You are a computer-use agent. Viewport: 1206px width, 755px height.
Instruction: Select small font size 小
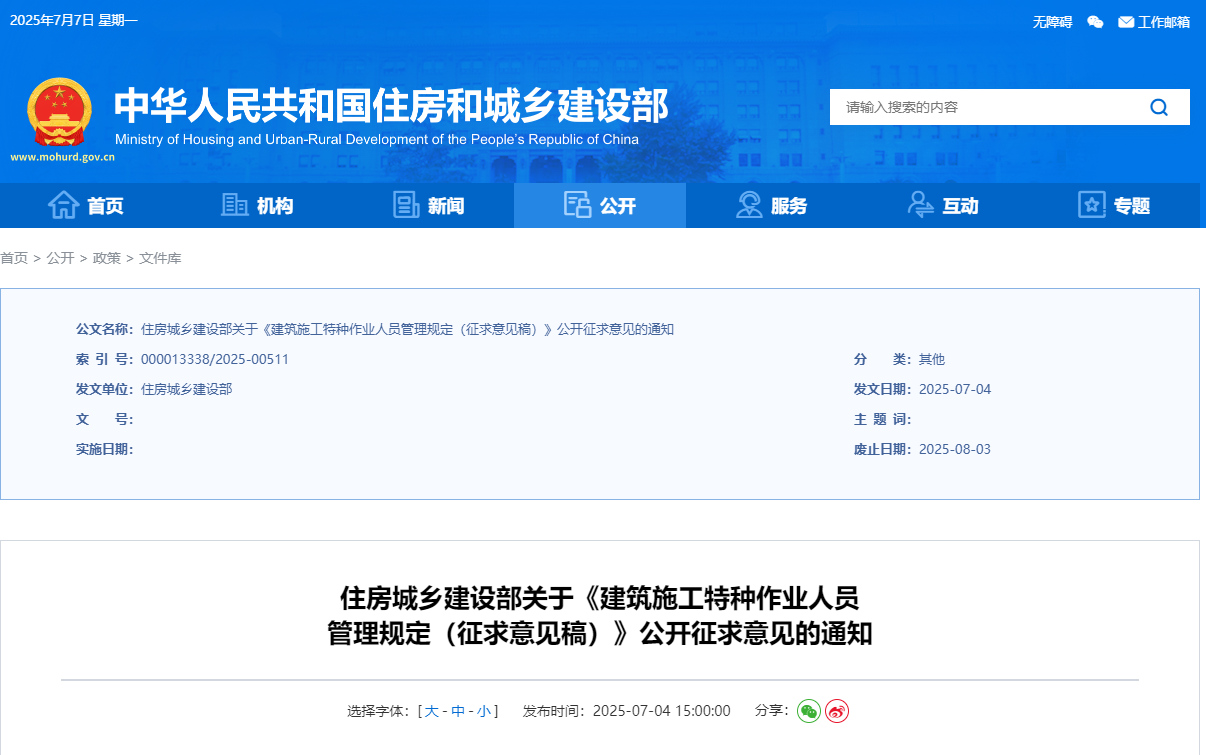[484, 711]
